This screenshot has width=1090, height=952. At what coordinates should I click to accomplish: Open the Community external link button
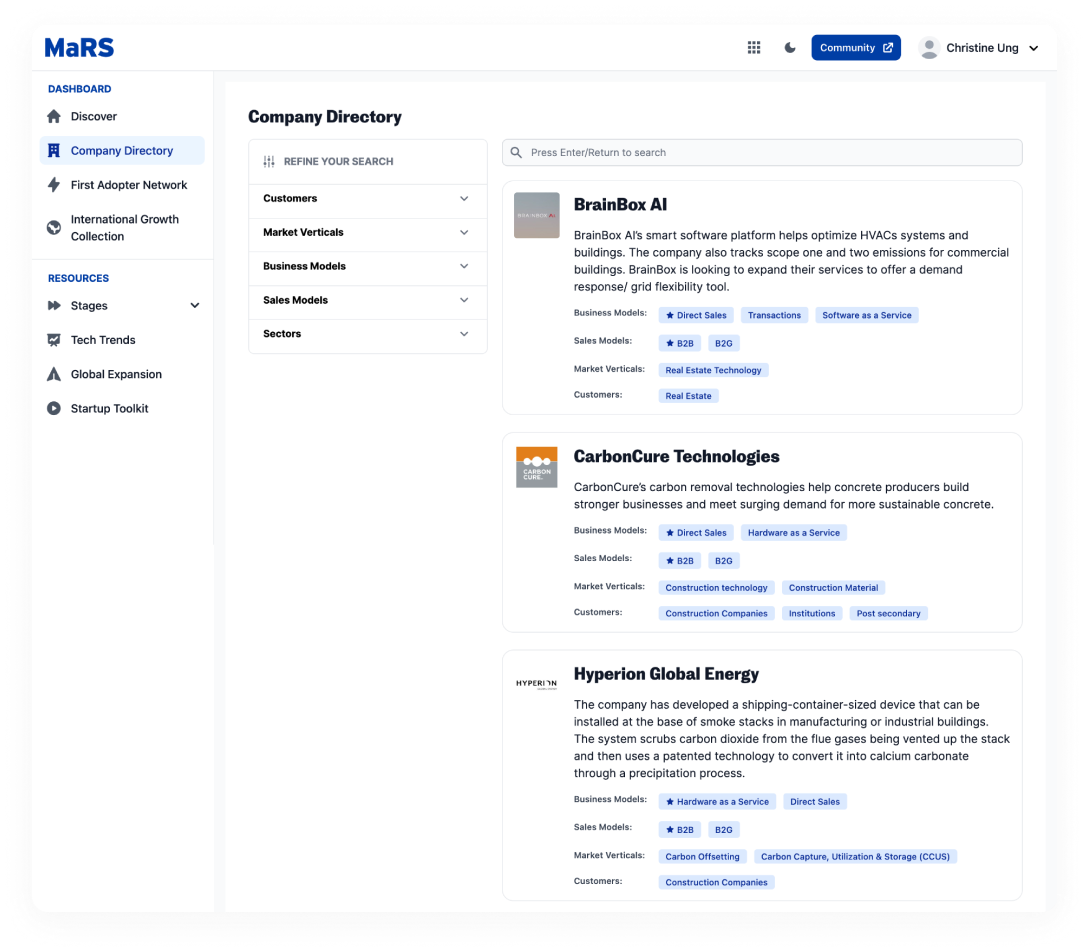pyautogui.click(x=856, y=47)
